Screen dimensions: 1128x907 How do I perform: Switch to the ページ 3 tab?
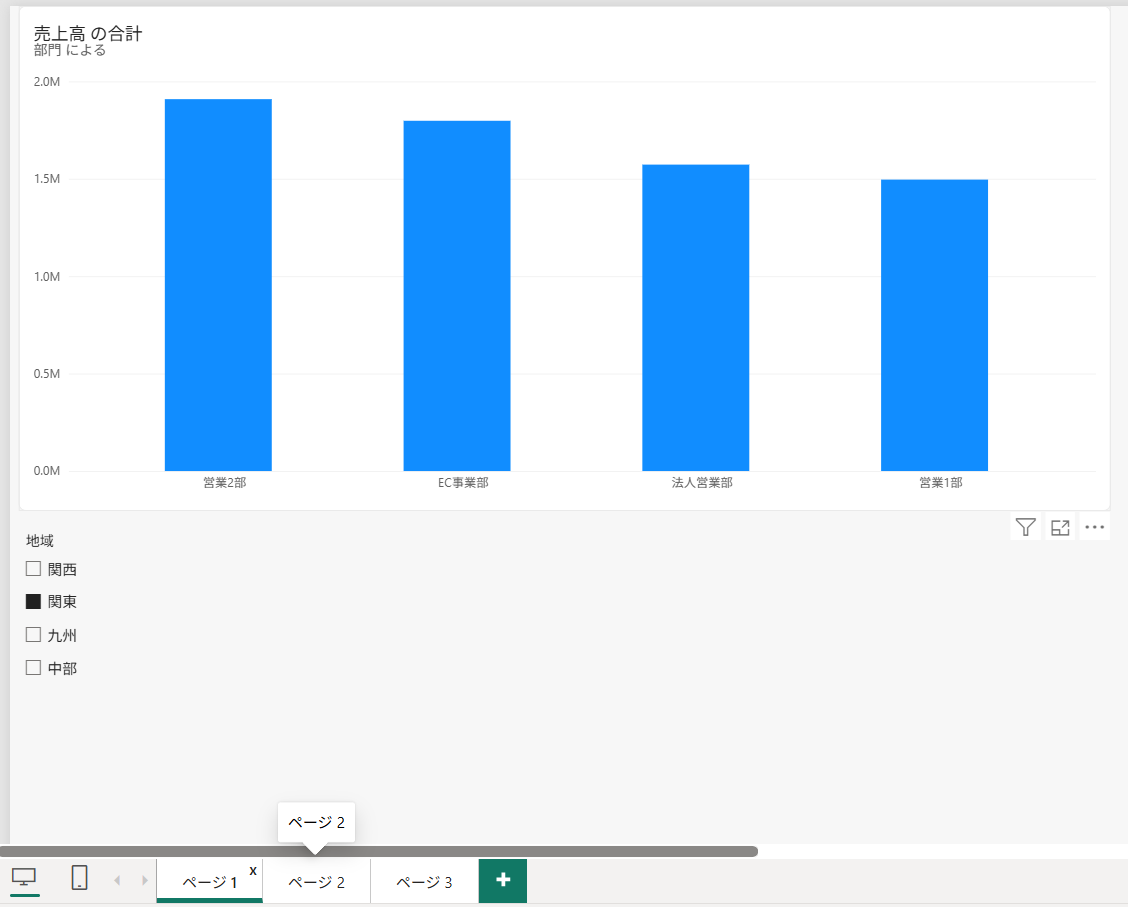(x=424, y=881)
